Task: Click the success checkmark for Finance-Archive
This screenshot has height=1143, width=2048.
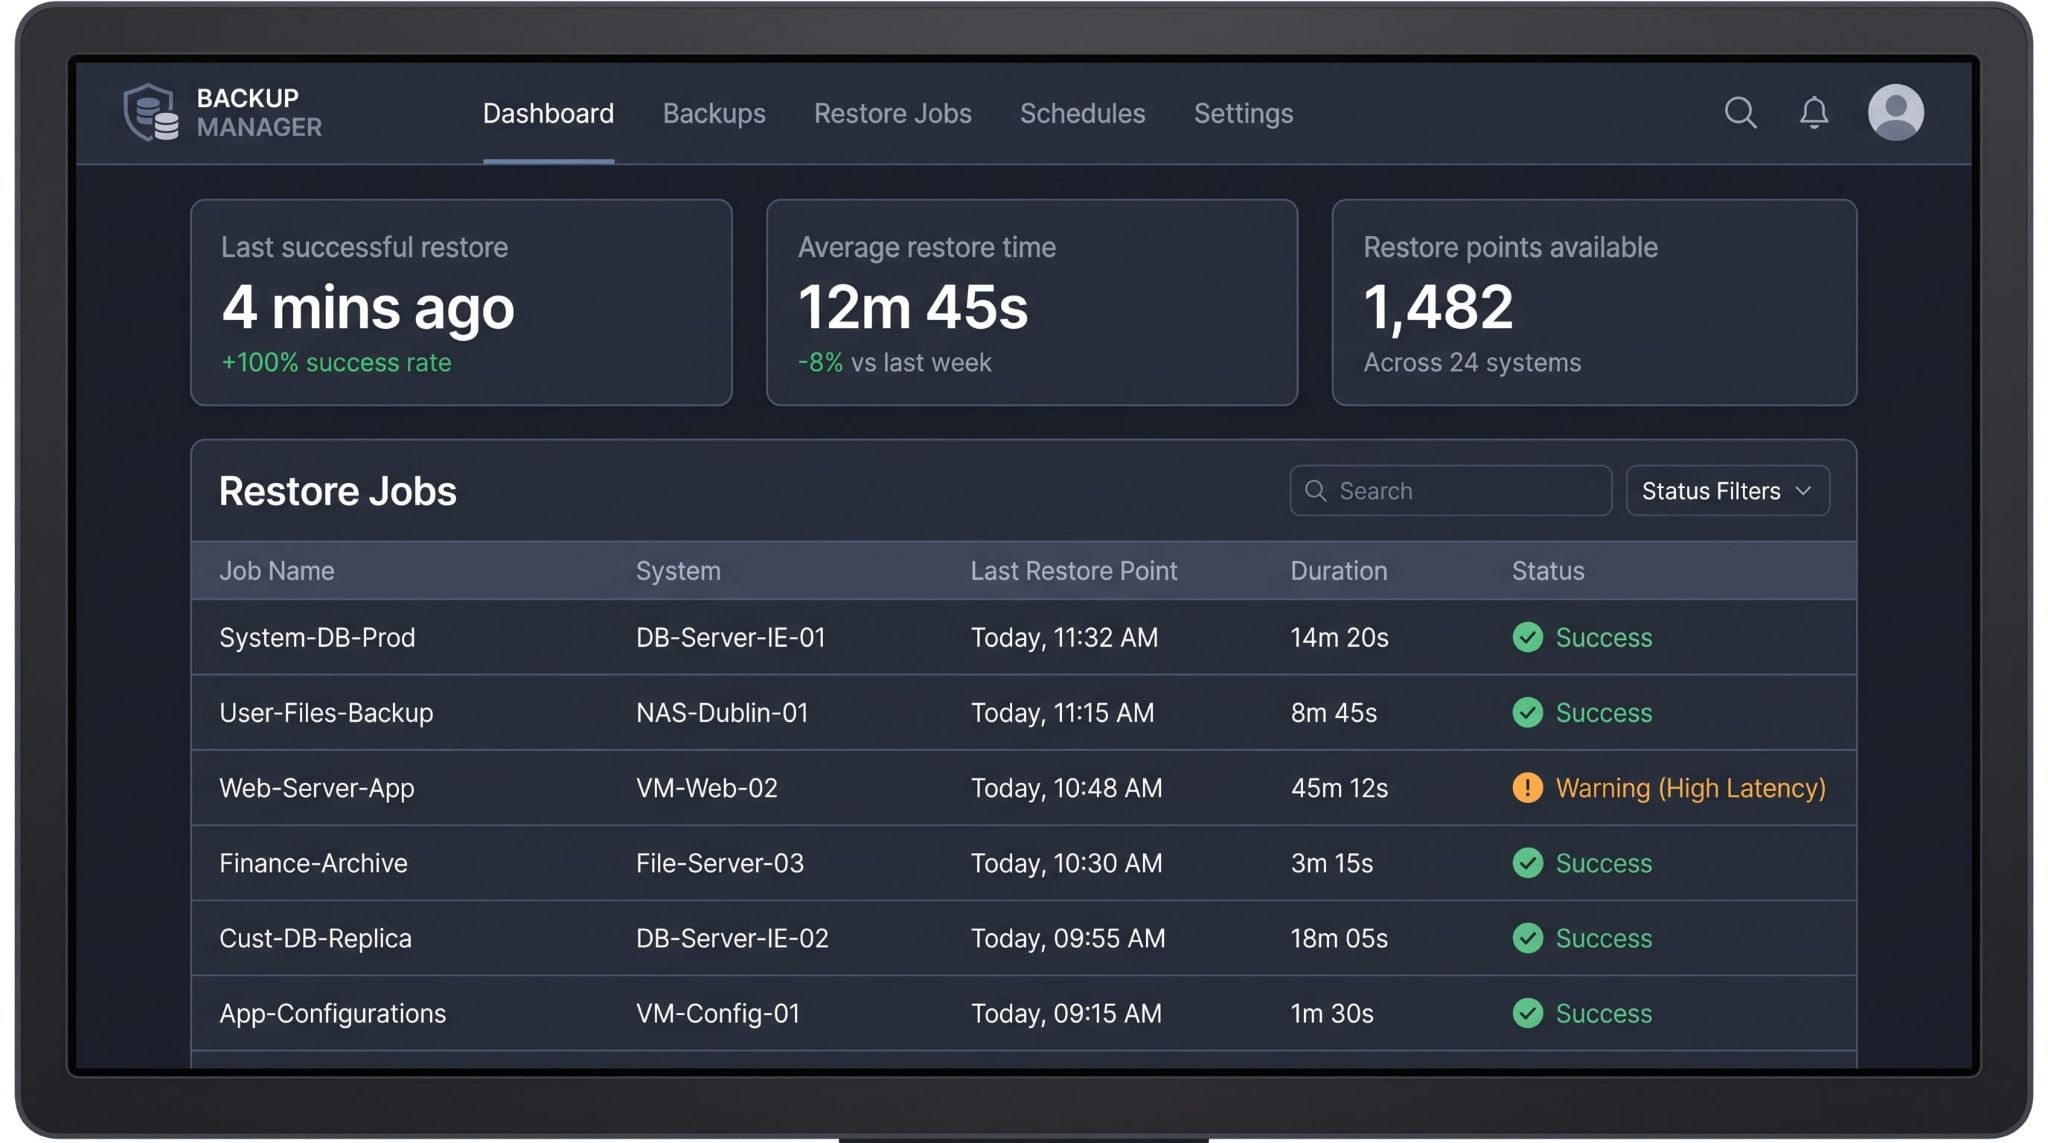Action: pos(1527,863)
